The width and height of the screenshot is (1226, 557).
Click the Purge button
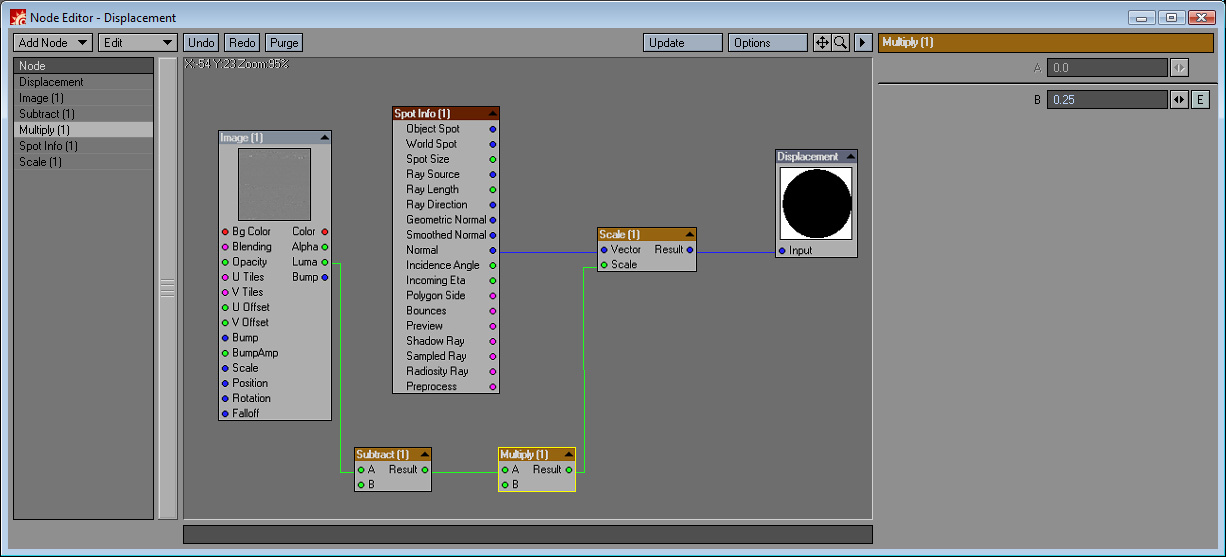(284, 43)
